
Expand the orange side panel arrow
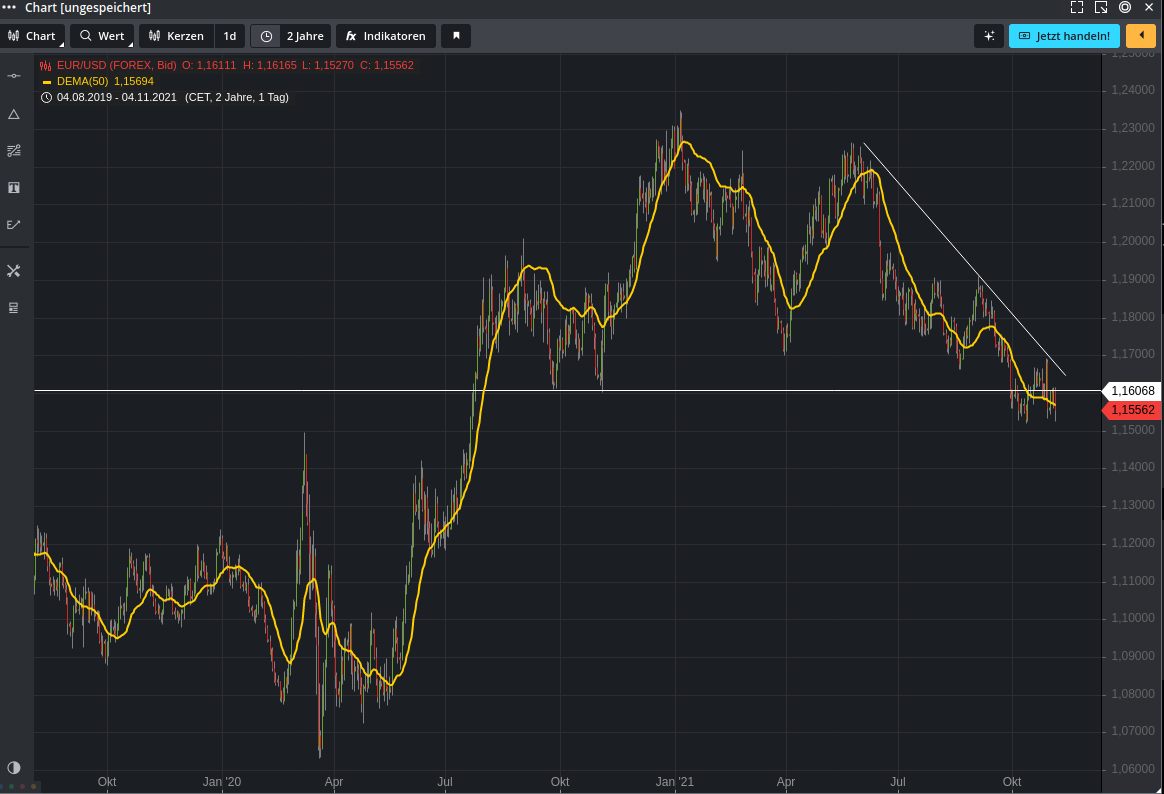click(x=1140, y=36)
